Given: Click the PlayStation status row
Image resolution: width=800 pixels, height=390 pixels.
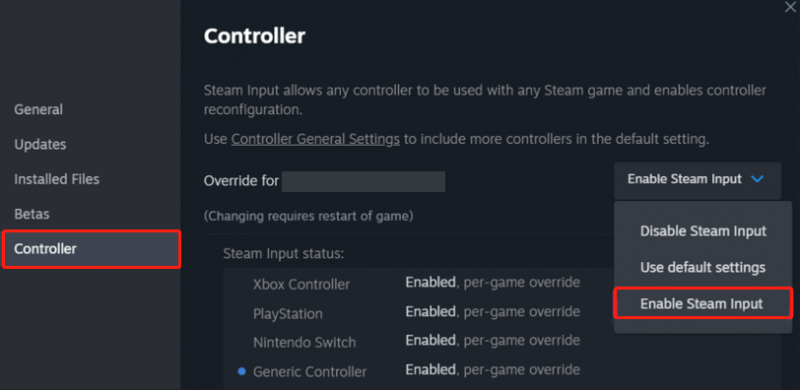Looking at the screenshot, I should point(416,312).
